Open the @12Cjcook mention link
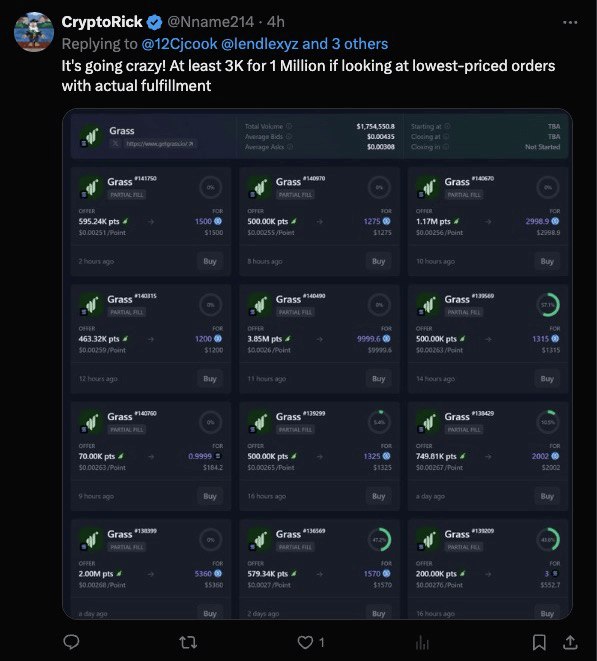 179,44
